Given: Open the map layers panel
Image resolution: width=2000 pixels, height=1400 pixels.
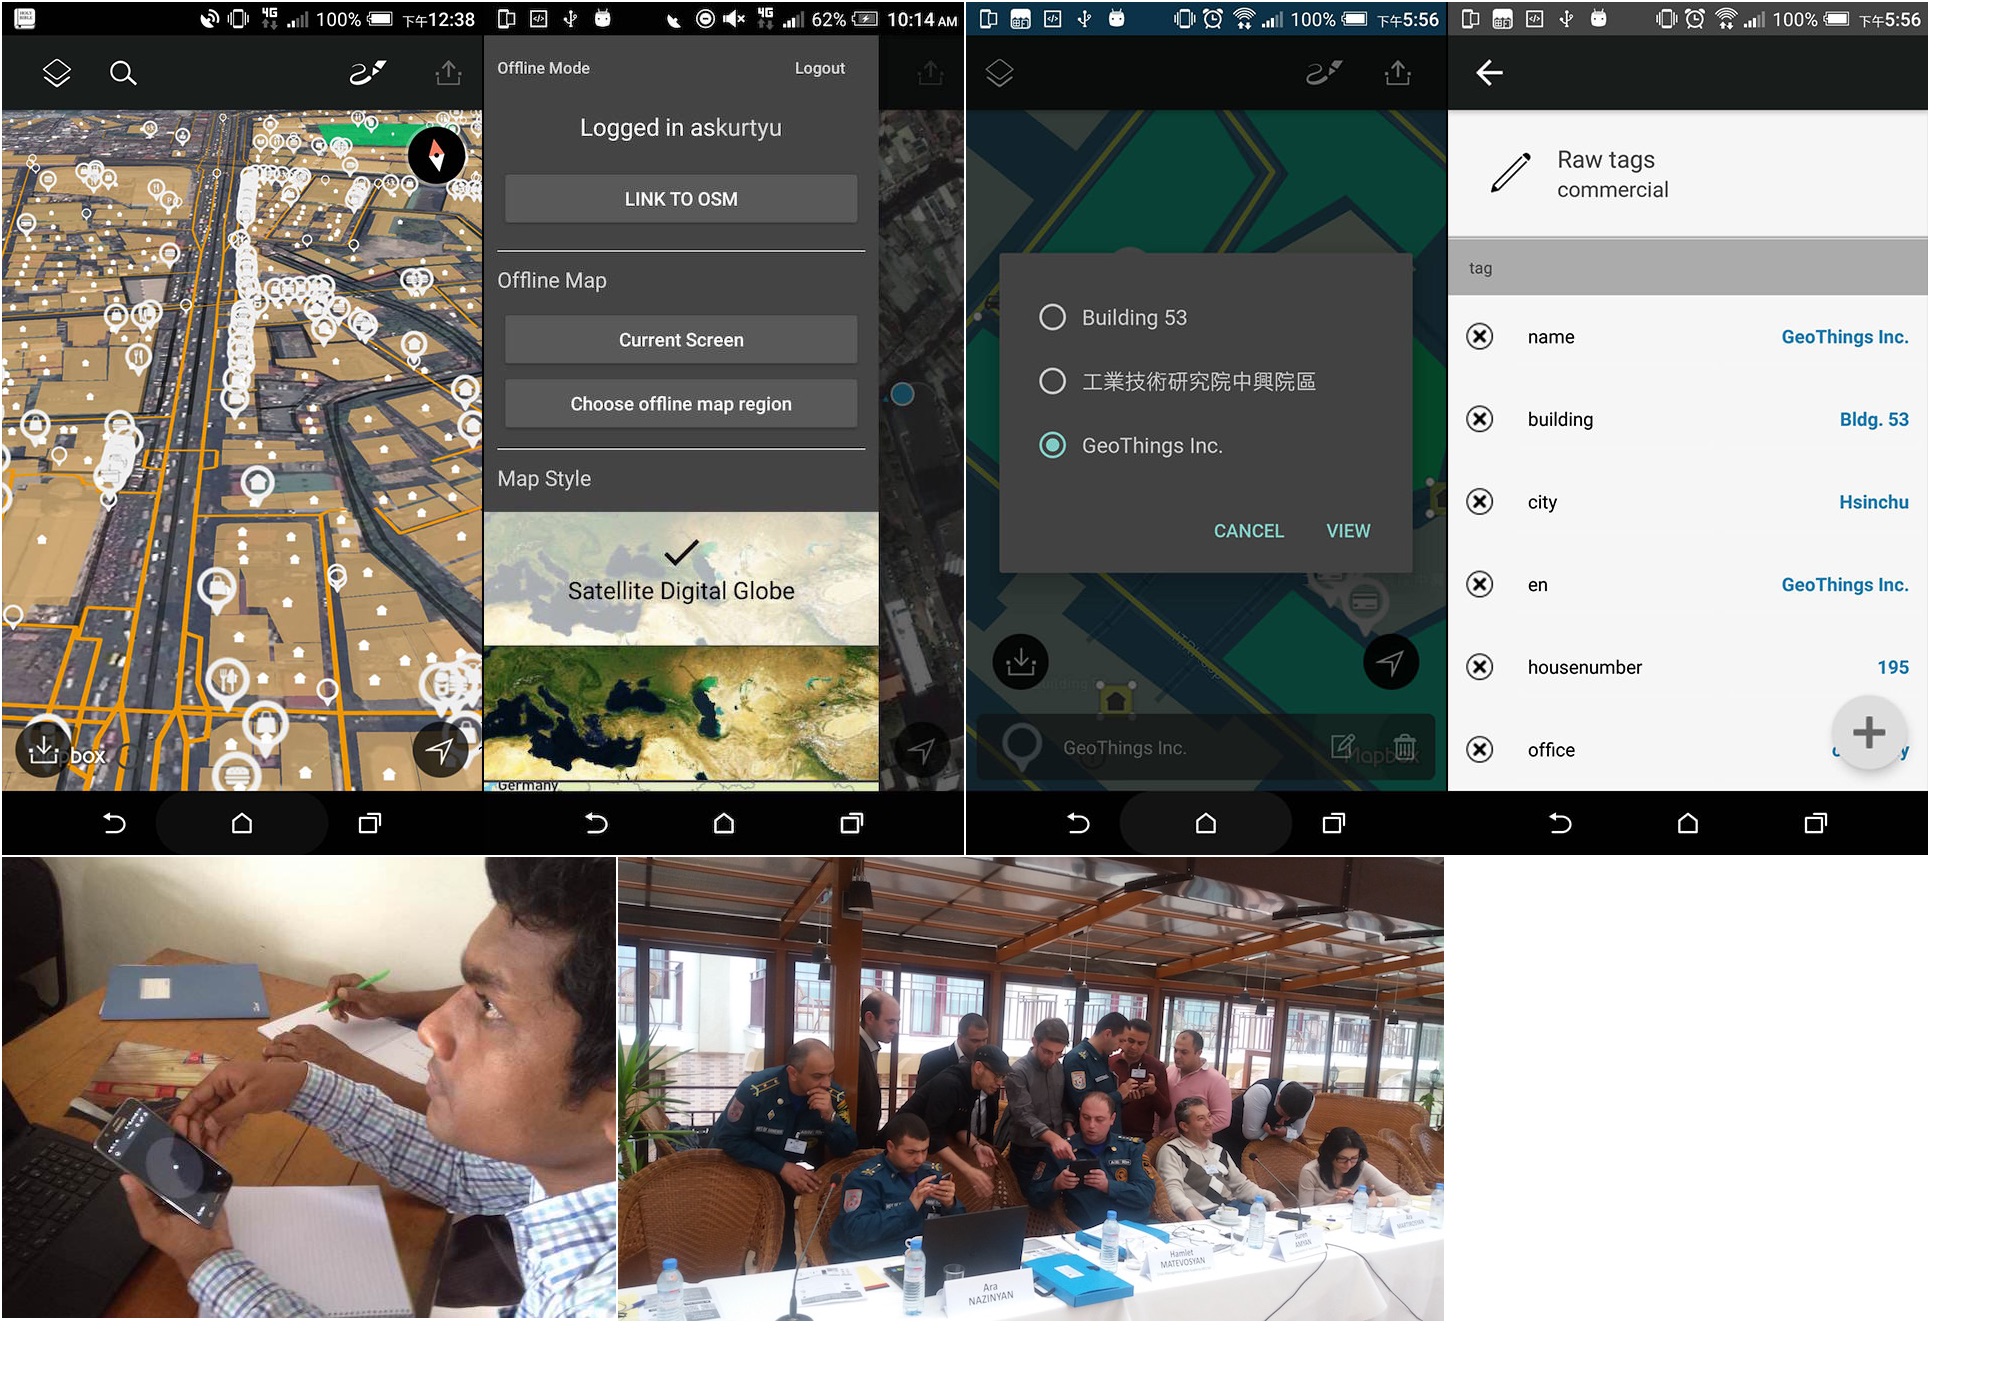Looking at the screenshot, I should click(x=57, y=72).
